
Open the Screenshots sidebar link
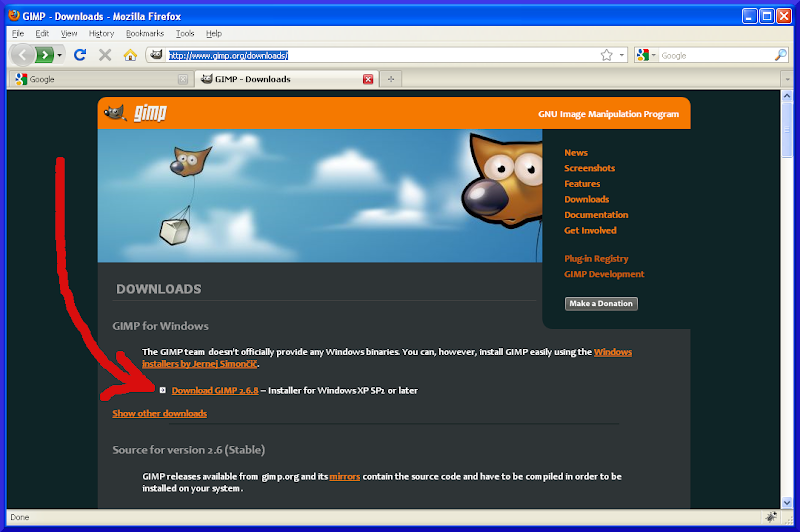589,168
